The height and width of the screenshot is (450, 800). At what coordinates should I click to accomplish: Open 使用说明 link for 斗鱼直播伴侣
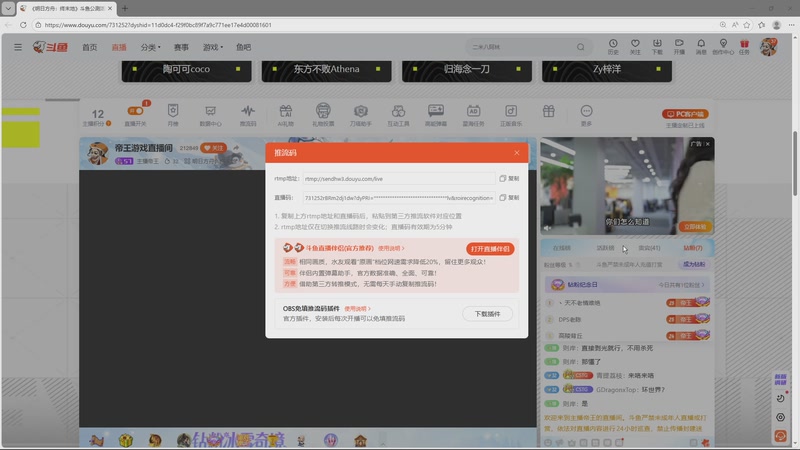[391, 248]
